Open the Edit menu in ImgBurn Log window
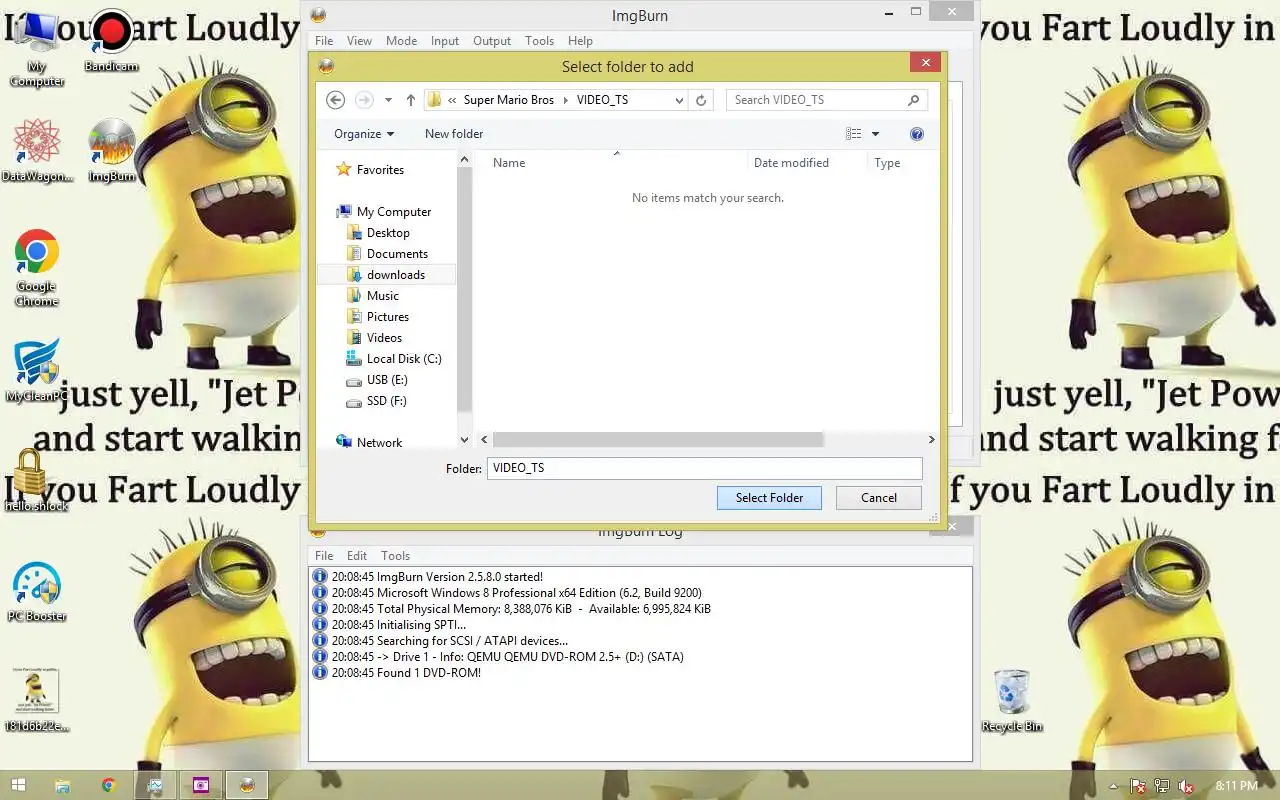Screen dimensions: 1280x800 357,556
